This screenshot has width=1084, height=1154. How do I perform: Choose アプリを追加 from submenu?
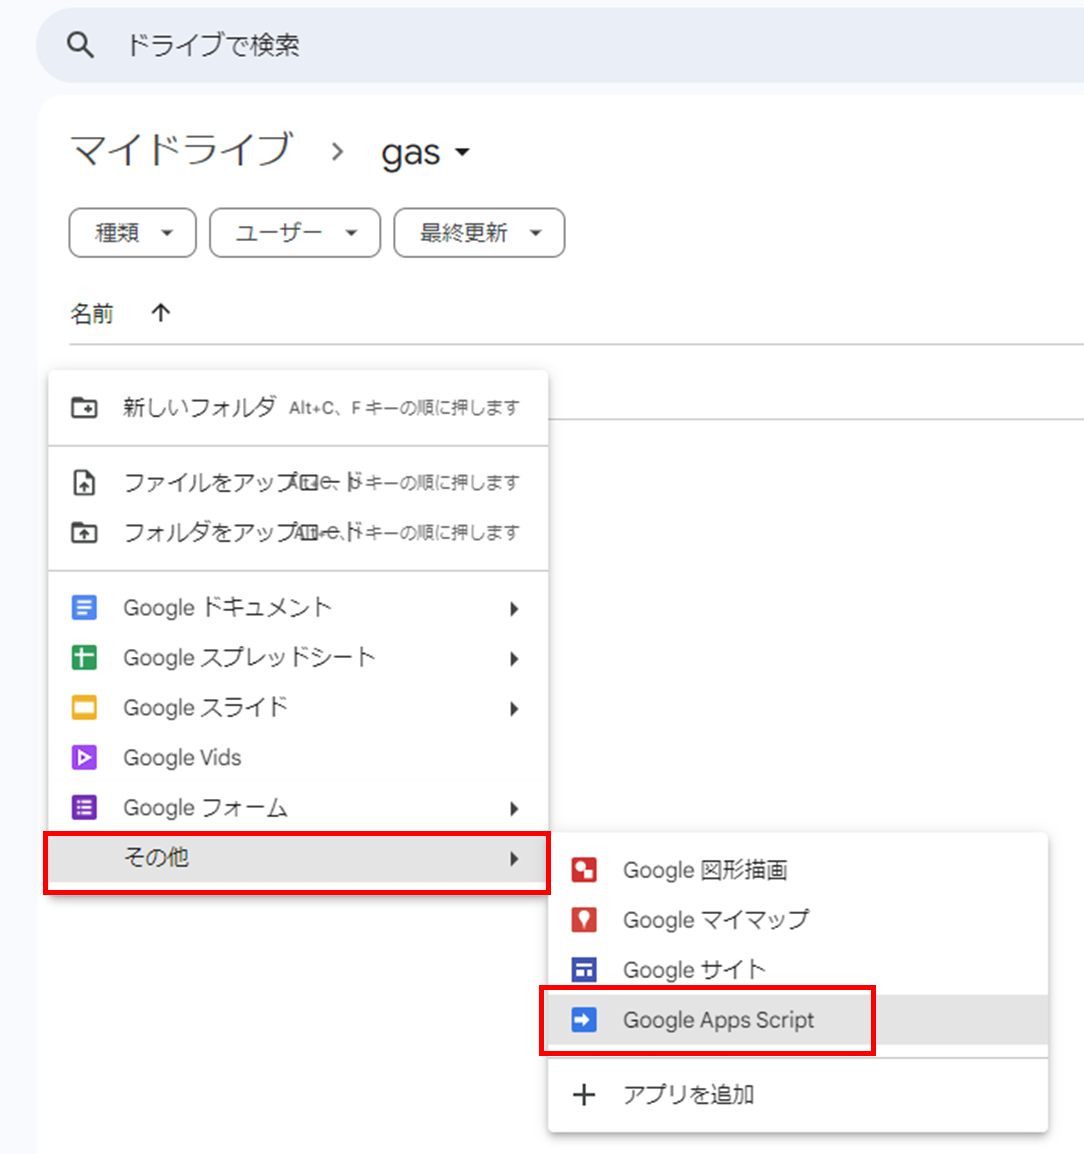click(x=798, y=1095)
